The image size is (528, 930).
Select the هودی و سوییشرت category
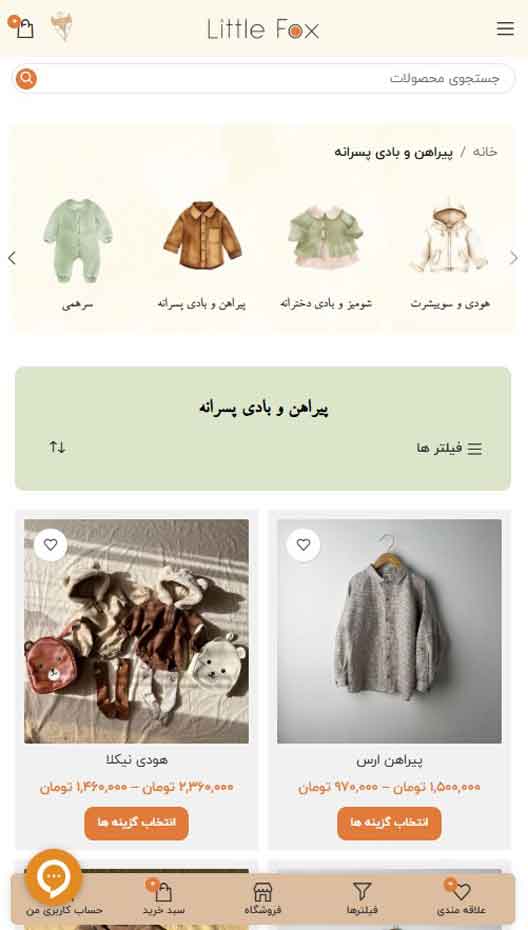point(450,256)
